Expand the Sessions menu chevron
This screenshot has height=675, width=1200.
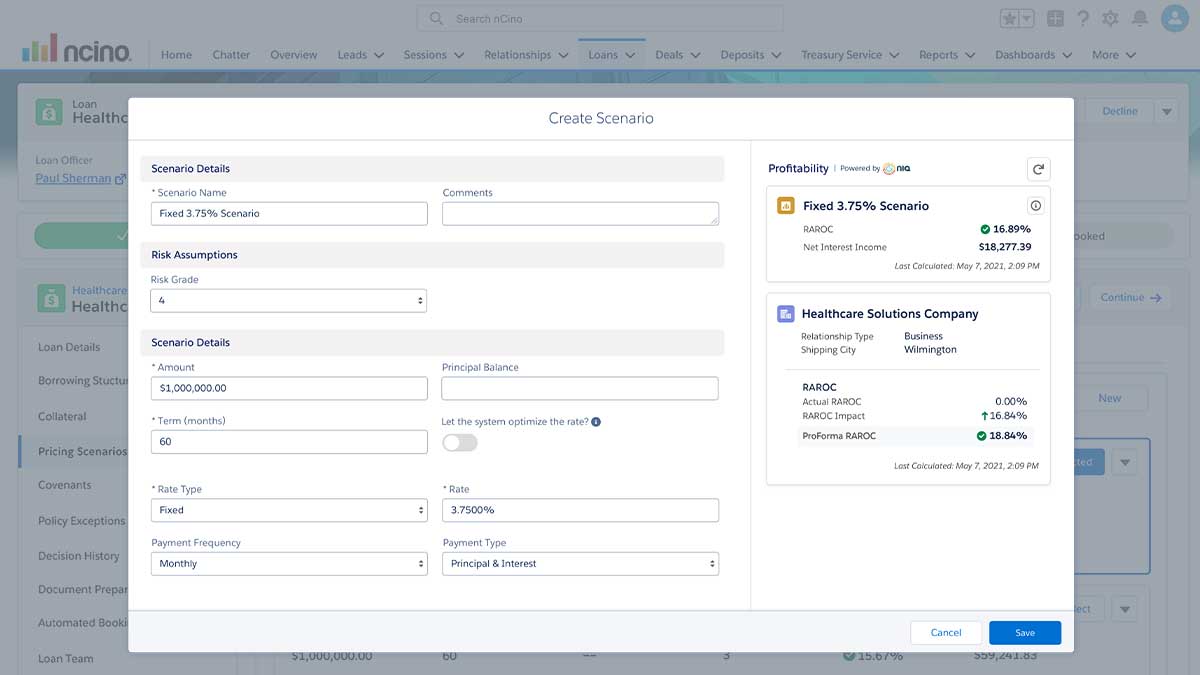coord(459,55)
